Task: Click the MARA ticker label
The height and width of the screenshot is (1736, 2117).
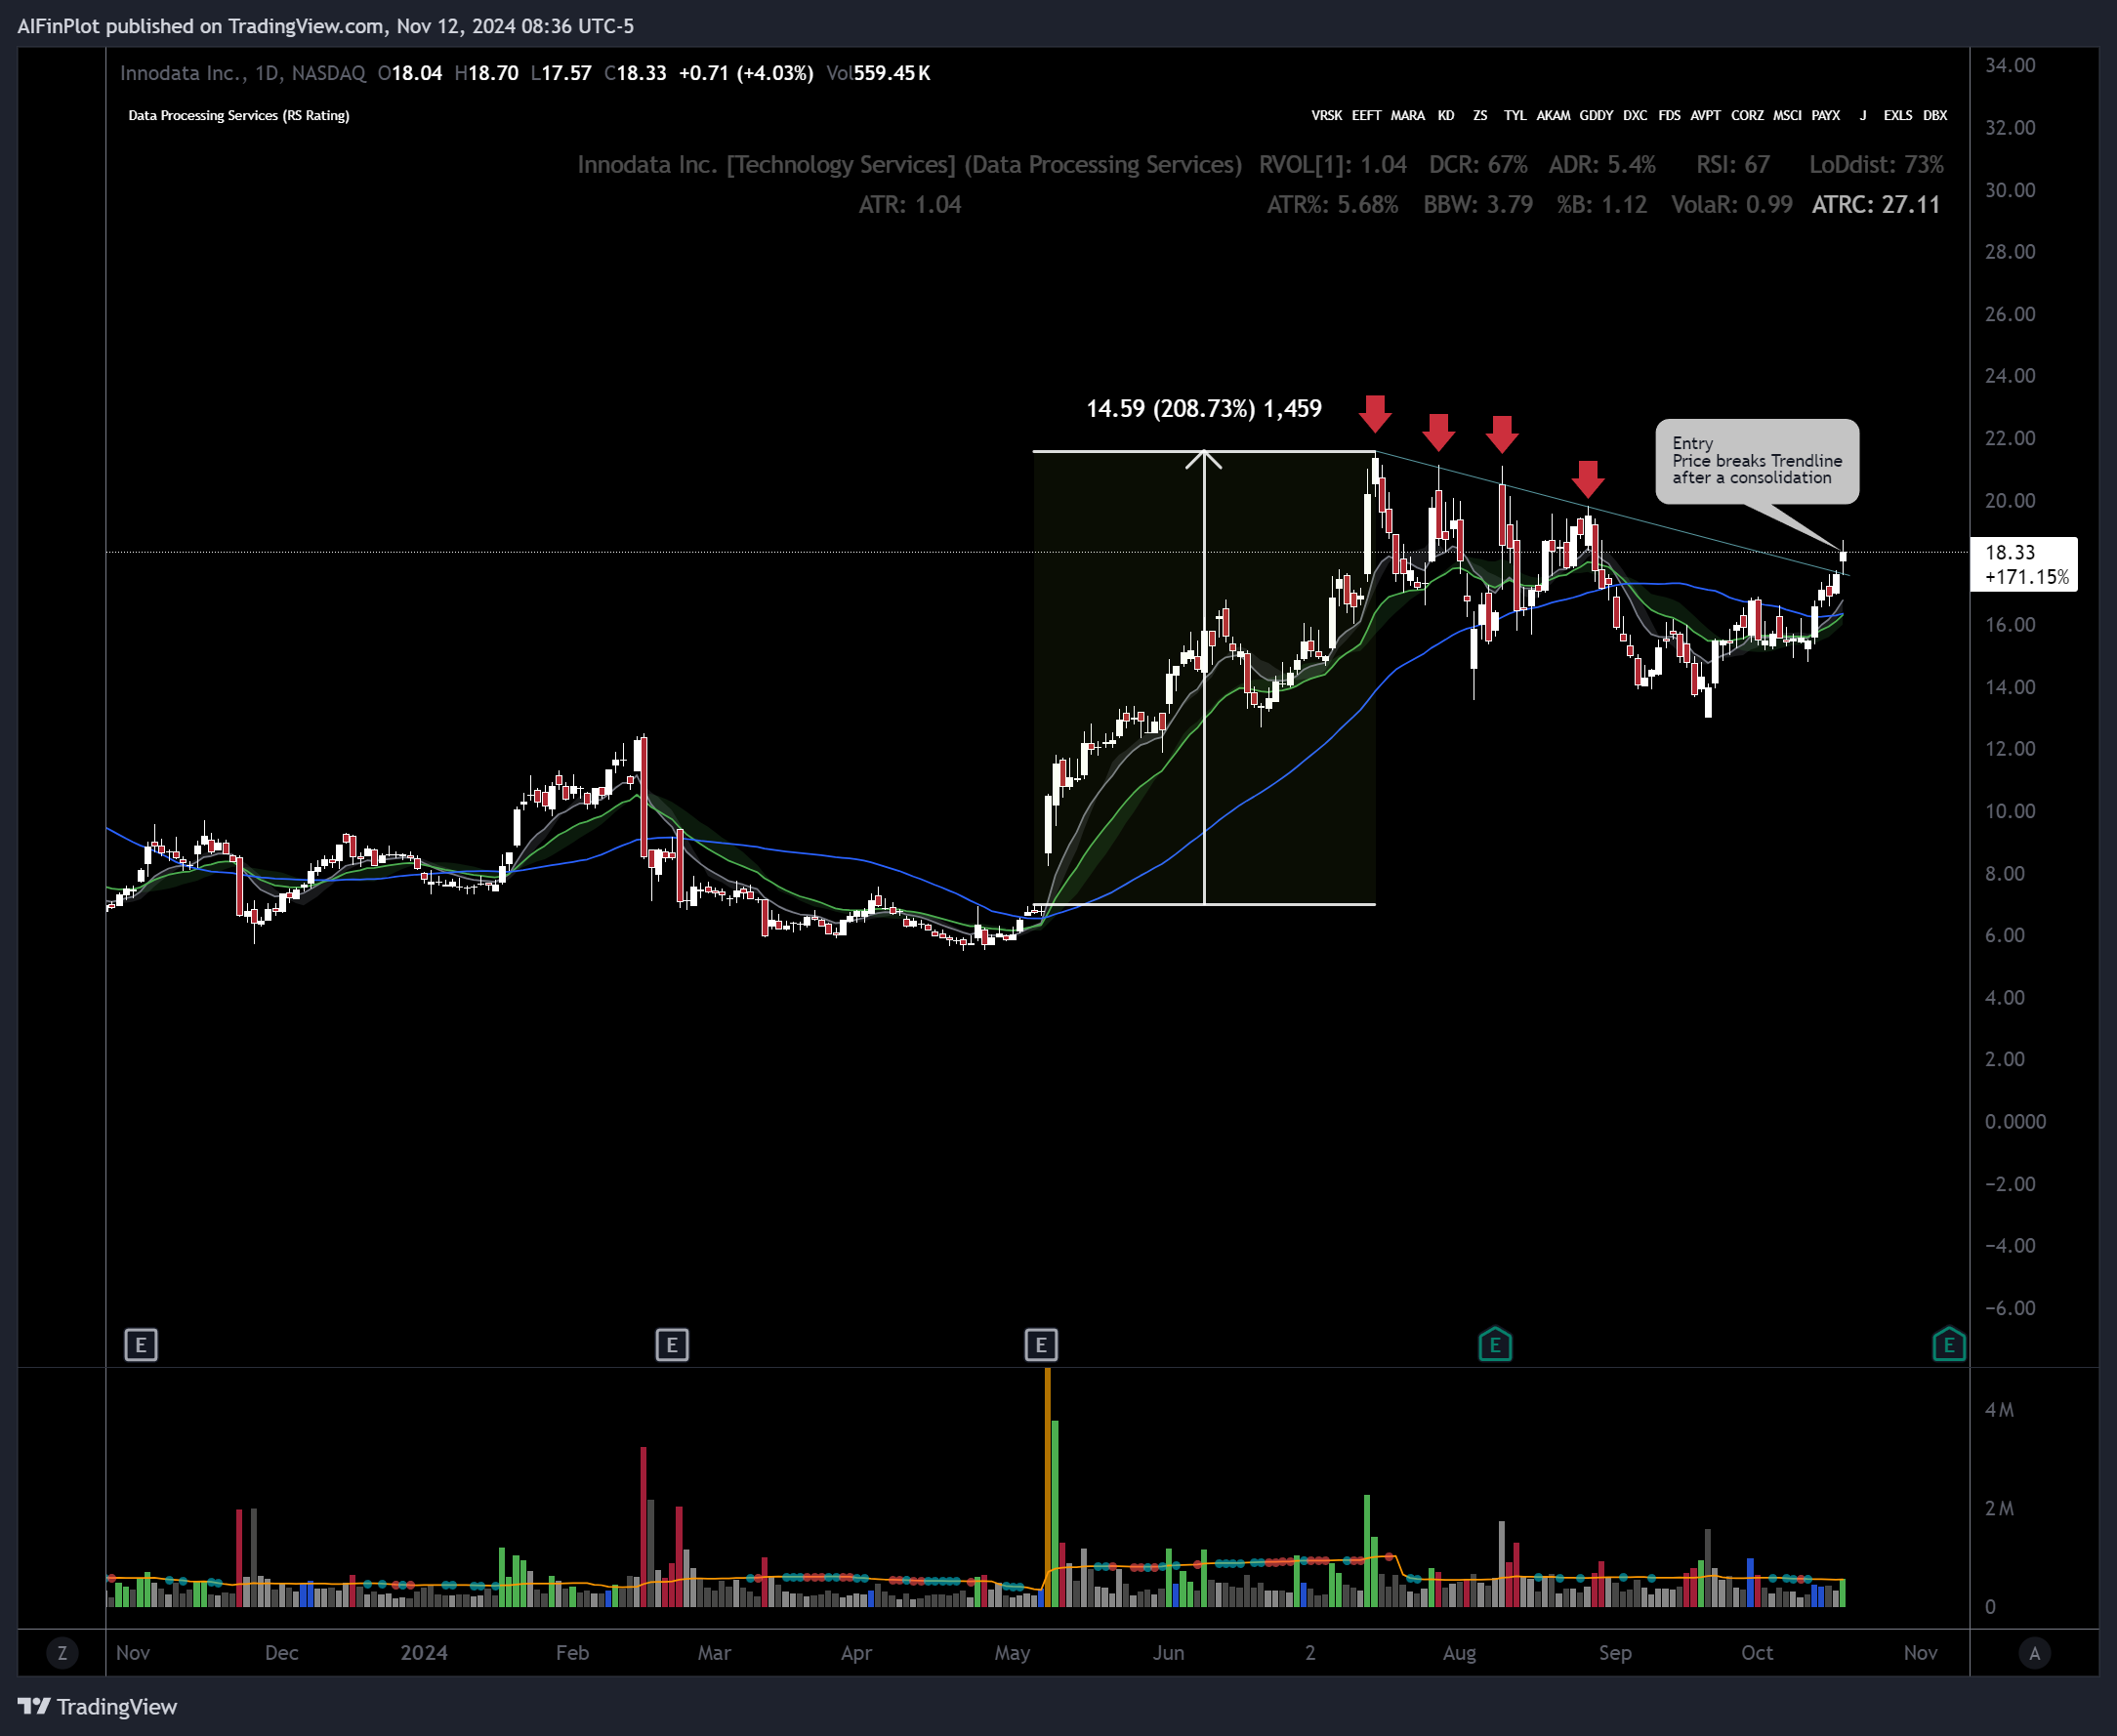Action: (1408, 115)
